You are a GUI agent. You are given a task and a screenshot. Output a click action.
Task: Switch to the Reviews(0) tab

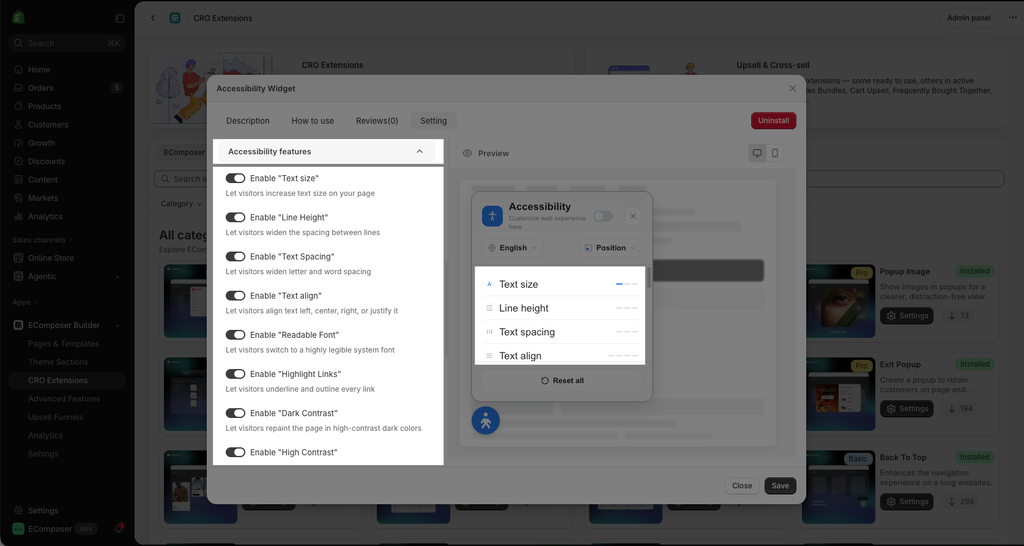point(377,121)
